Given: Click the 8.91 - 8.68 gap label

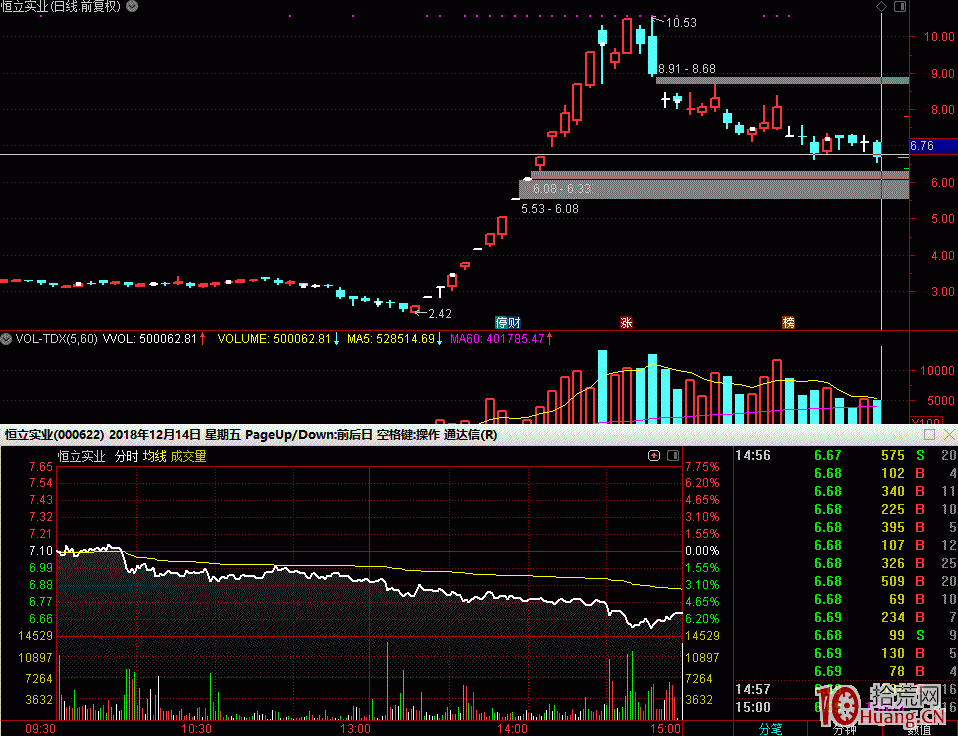Looking at the screenshot, I should point(687,68).
